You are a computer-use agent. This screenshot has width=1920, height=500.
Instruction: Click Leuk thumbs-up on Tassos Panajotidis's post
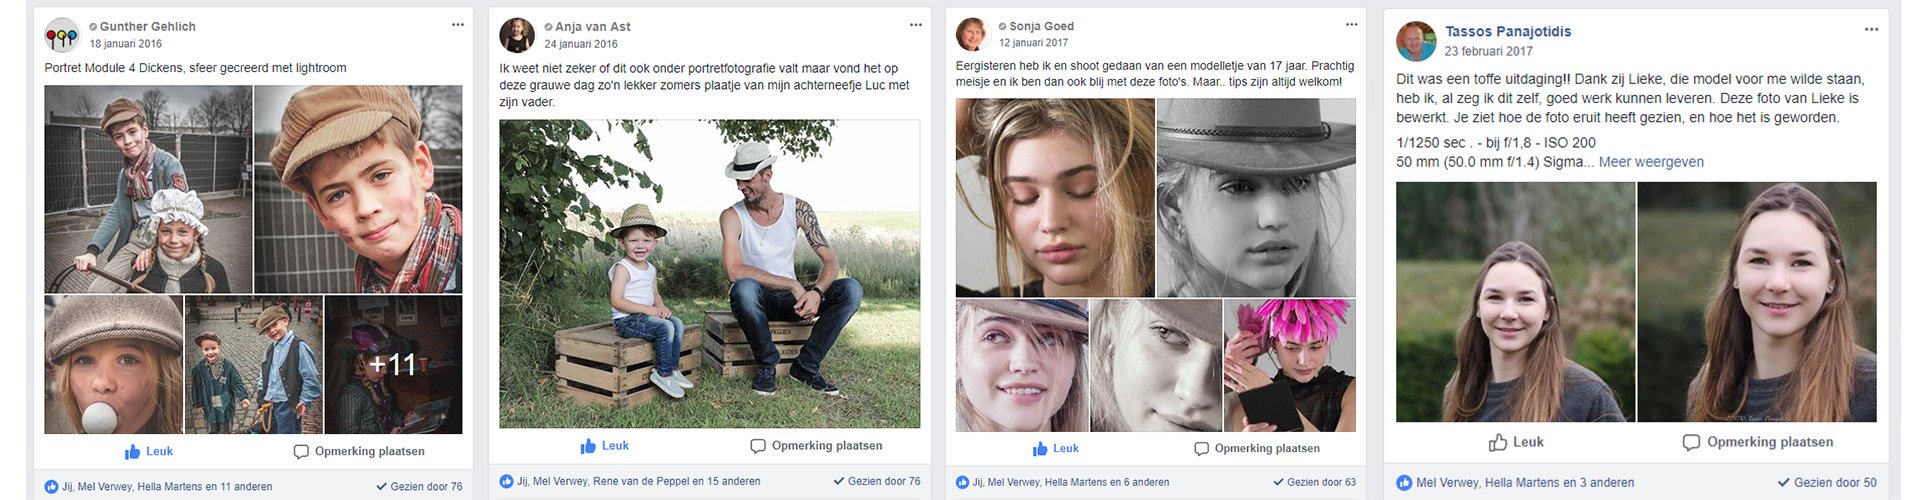point(1515,442)
